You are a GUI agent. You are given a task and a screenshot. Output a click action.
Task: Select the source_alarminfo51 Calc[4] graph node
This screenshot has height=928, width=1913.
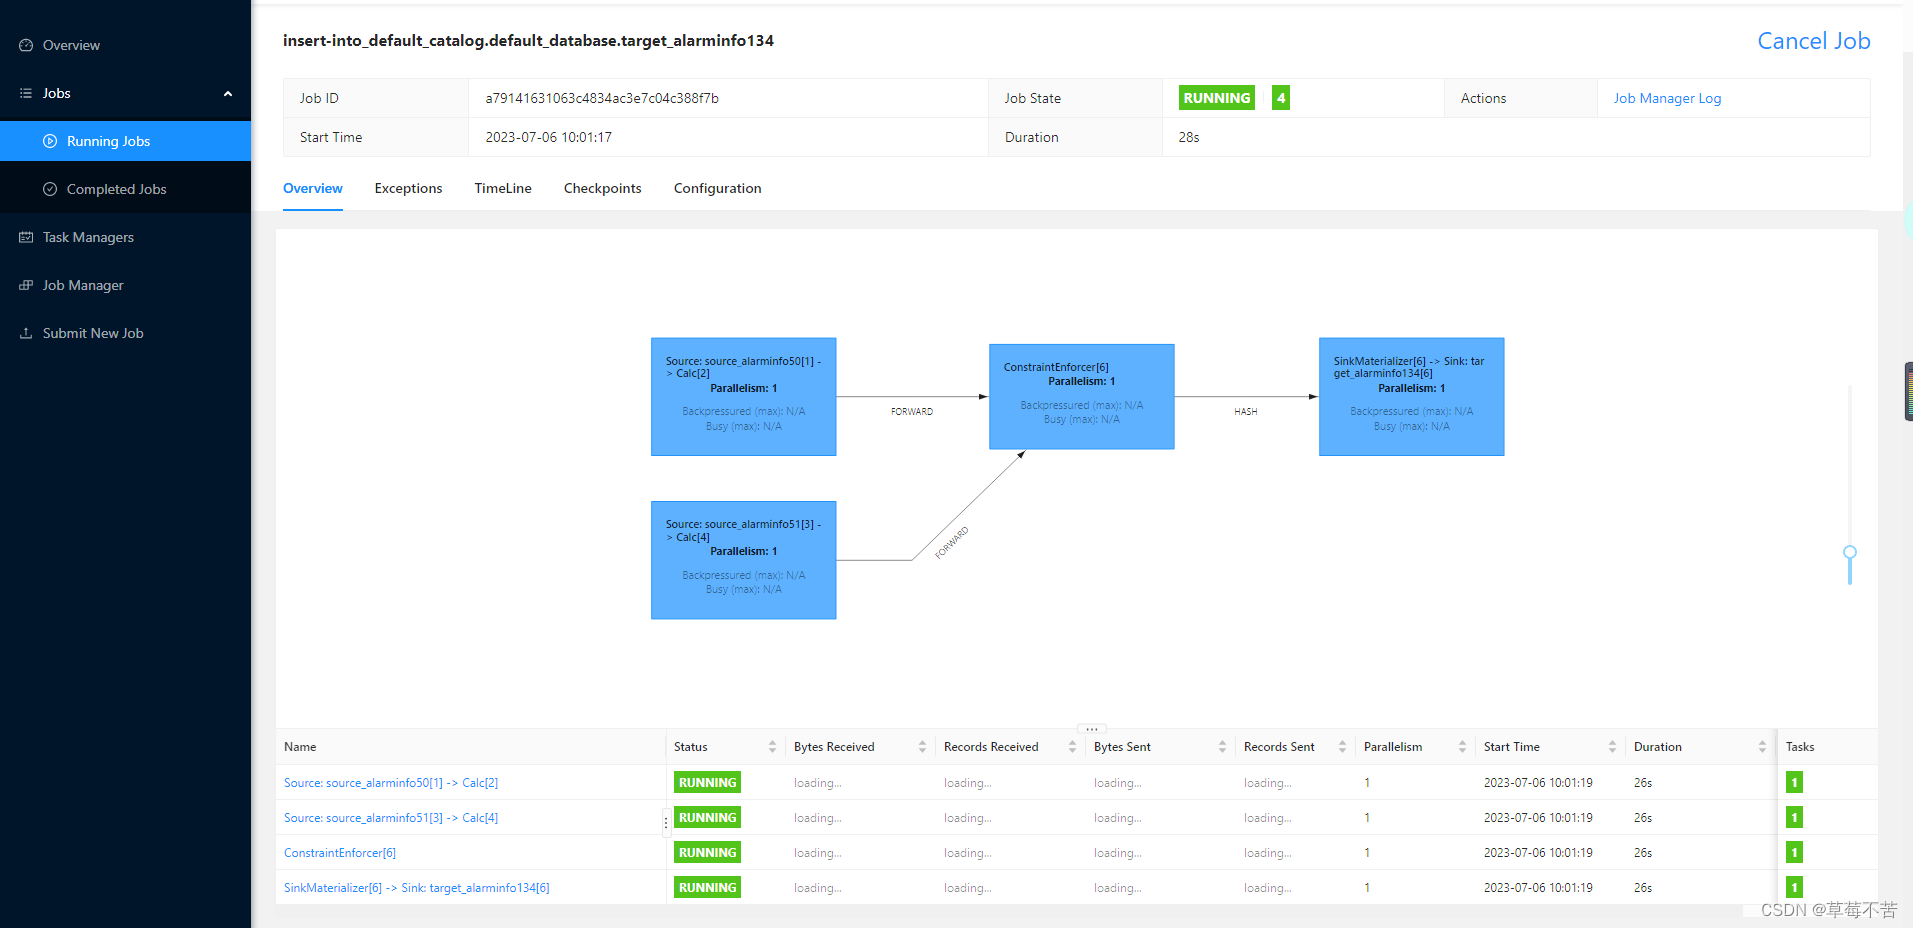click(743, 560)
